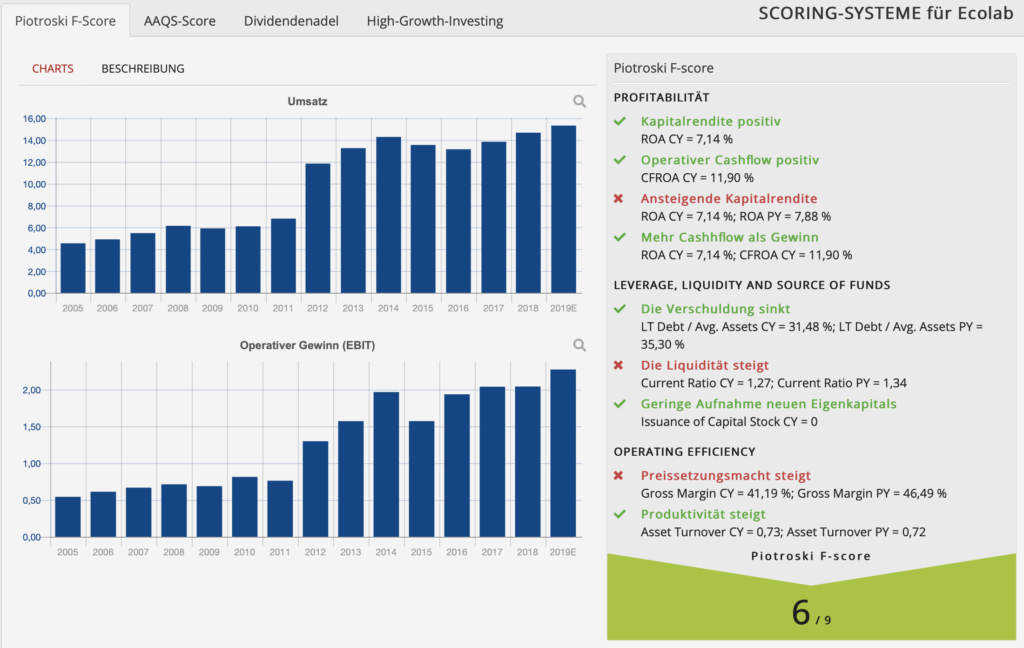Click green checkmark beside Produktivität steigt
Image resolution: width=1024 pixels, height=648 pixels.
[620, 514]
